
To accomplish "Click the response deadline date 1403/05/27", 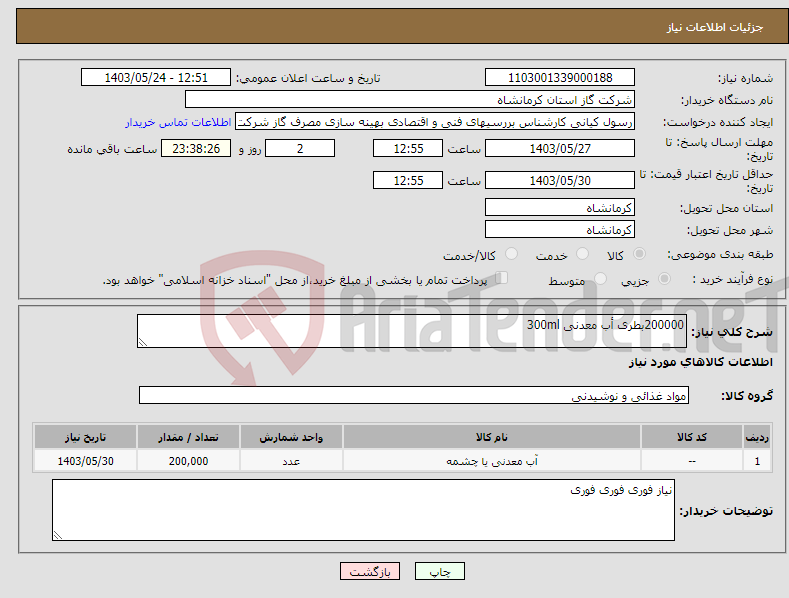I will (x=560, y=148).
